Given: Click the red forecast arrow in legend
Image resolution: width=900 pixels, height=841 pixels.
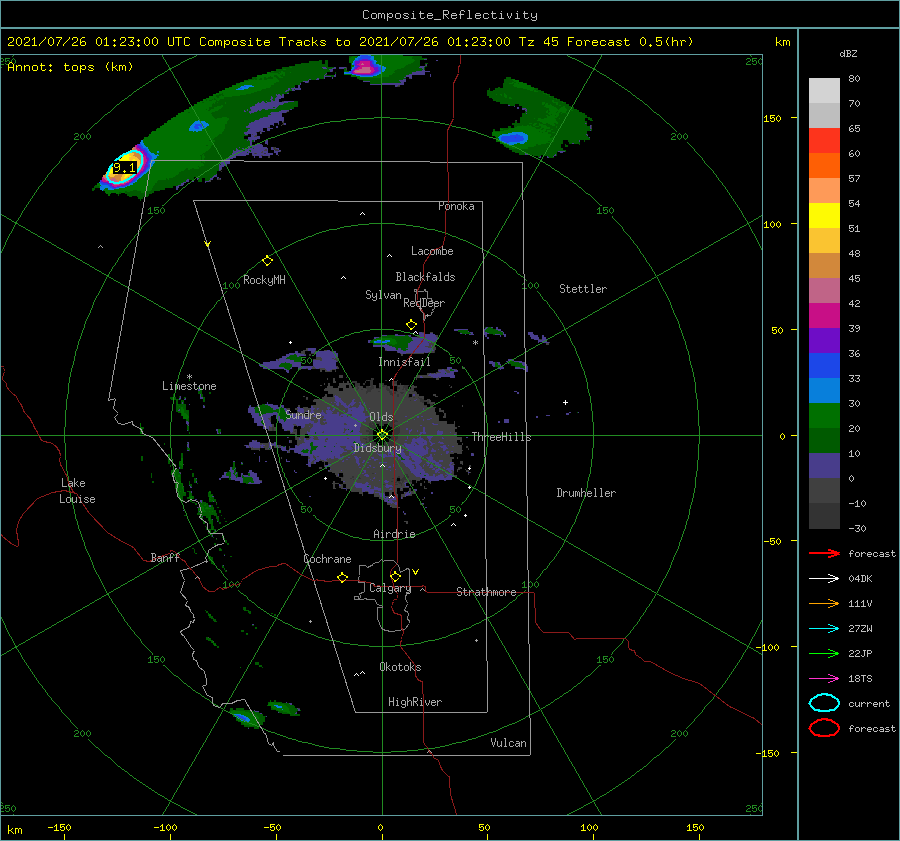Looking at the screenshot, I should tap(824, 553).
